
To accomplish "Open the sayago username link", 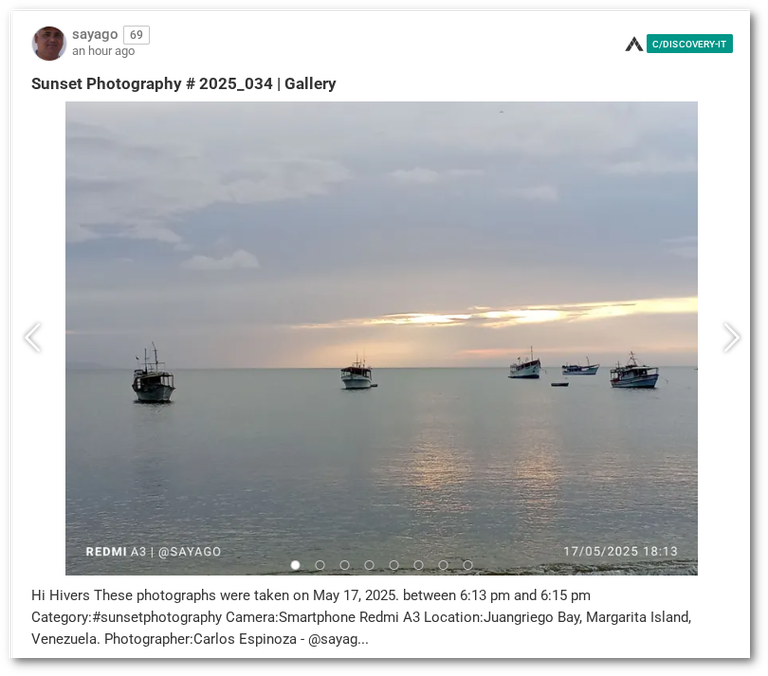I will (x=95, y=34).
